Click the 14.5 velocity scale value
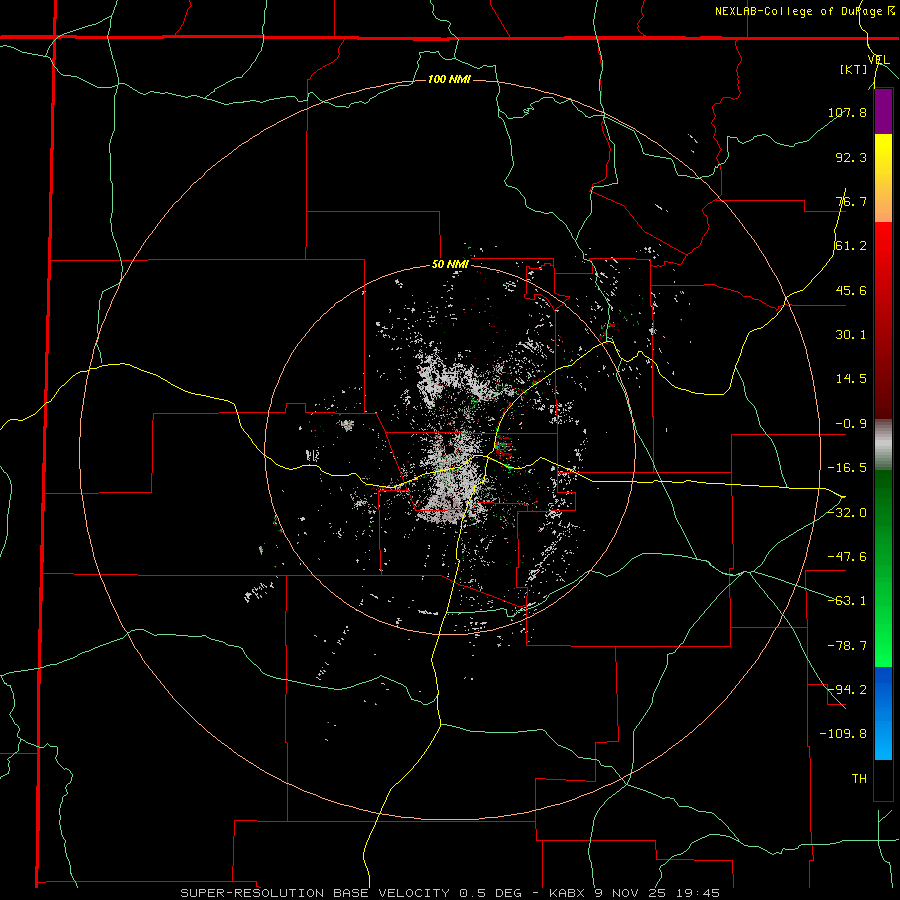Image resolution: width=900 pixels, height=900 pixels. [851, 379]
